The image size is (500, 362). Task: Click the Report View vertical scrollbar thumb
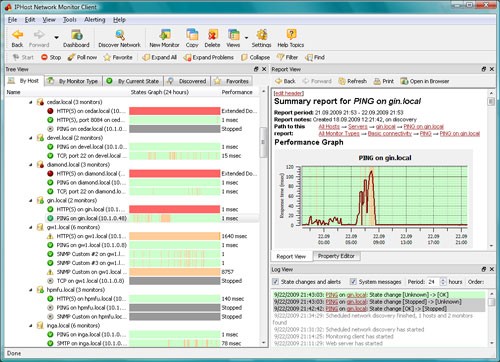click(491, 101)
